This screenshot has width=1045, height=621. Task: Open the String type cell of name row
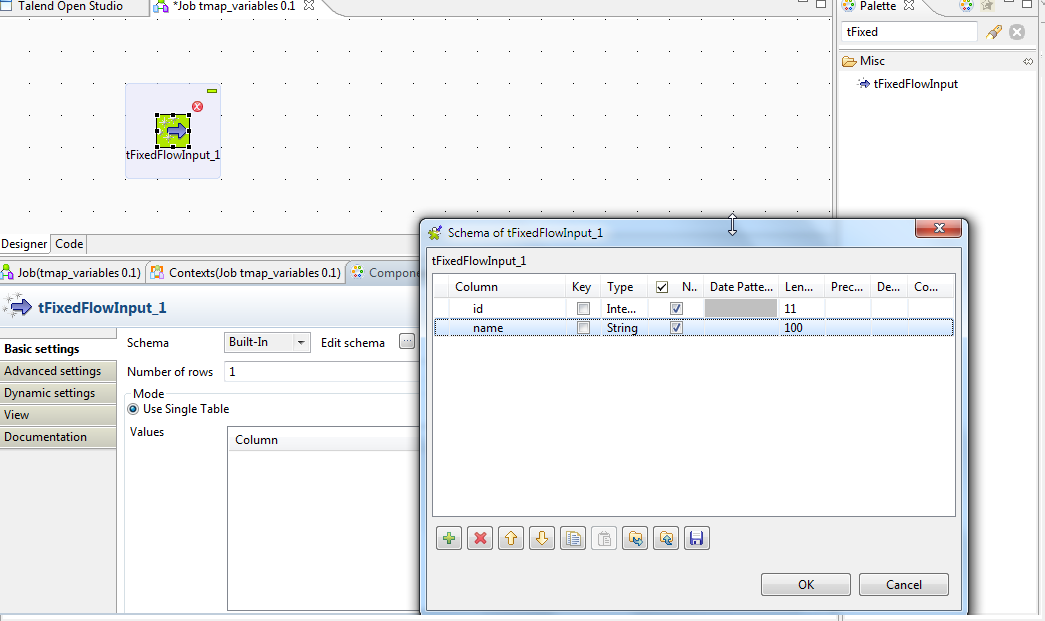pos(622,328)
